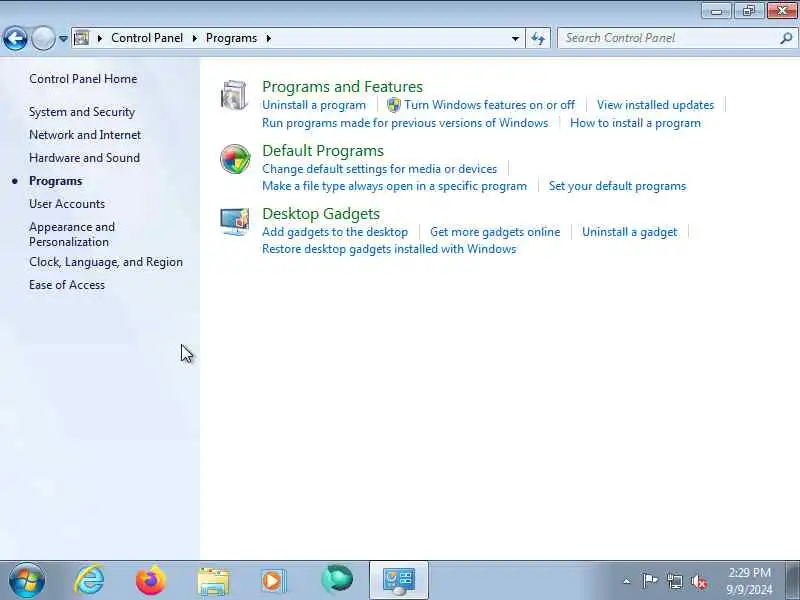
Task: Click the Refresh button beside address bar
Action: [538, 38]
